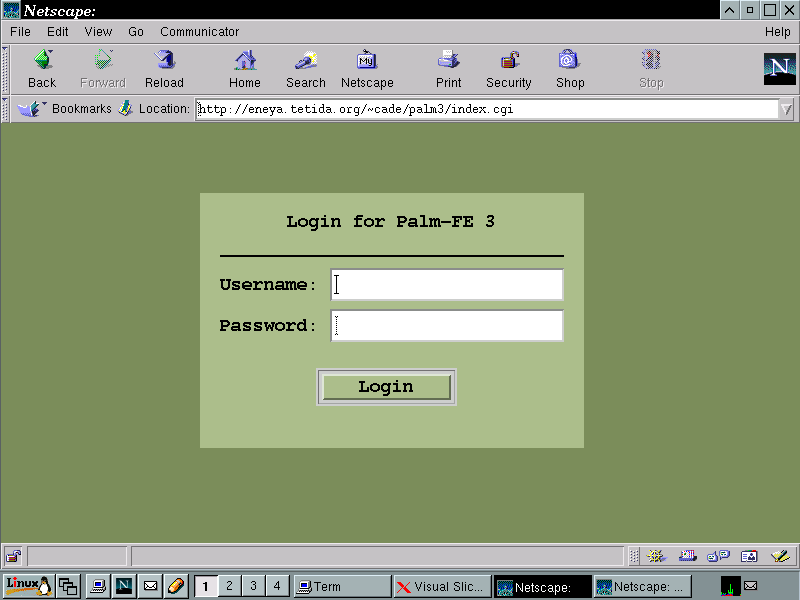Click the status bar padlock security icon
Image resolution: width=800 pixels, height=600 pixels.
14,556
